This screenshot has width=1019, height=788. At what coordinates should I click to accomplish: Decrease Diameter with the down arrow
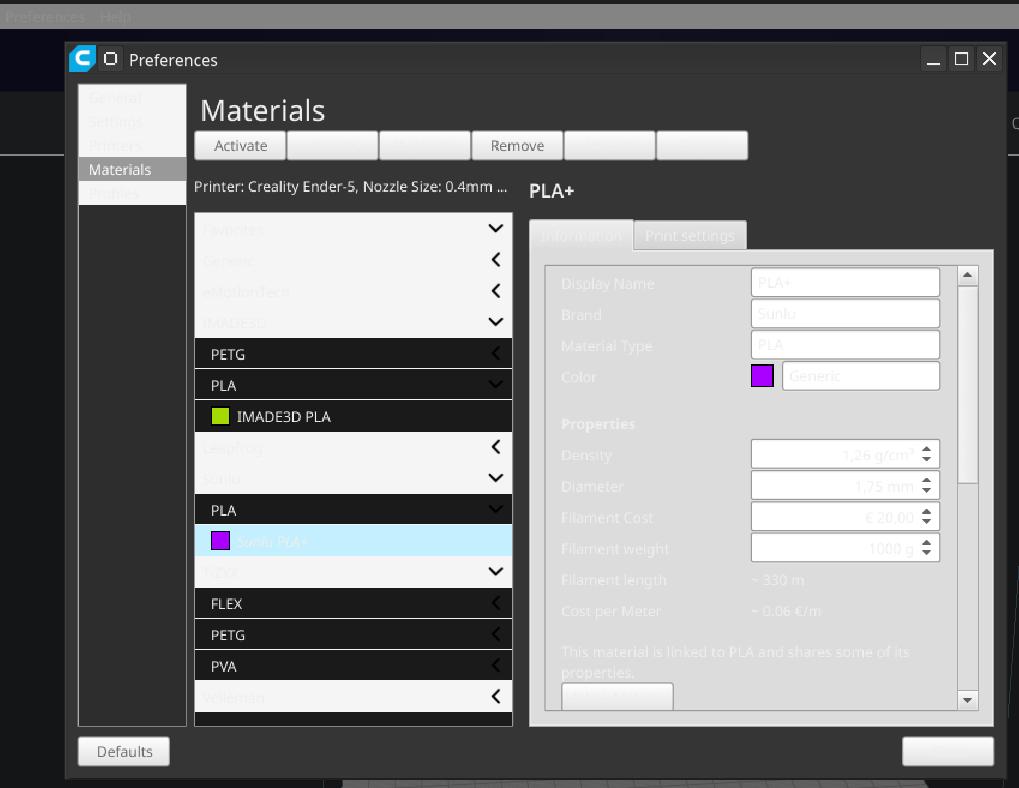pyautogui.click(x=927, y=491)
